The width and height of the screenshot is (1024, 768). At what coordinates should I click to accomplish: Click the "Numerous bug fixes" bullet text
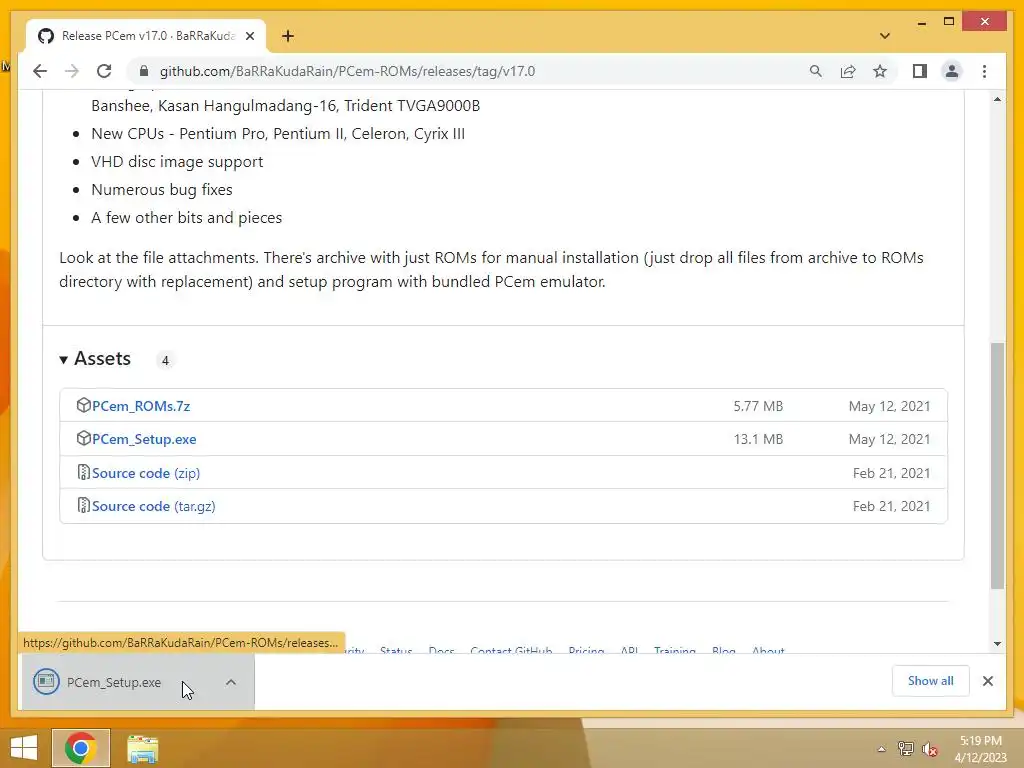pyautogui.click(x=162, y=190)
